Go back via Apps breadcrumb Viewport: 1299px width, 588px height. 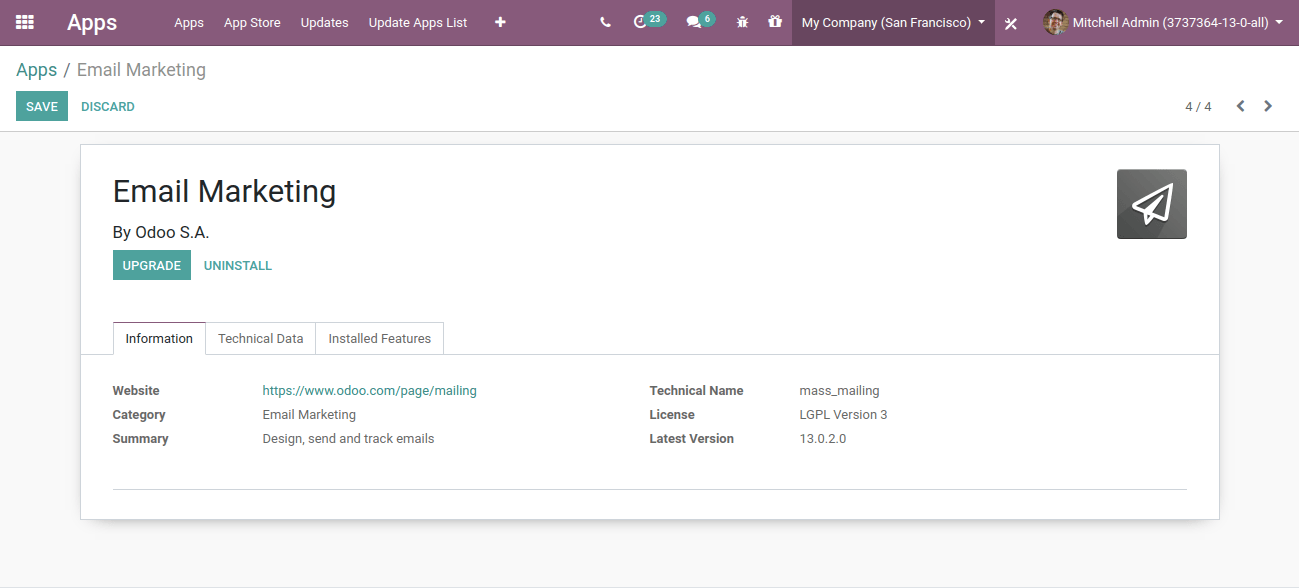coord(37,70)
